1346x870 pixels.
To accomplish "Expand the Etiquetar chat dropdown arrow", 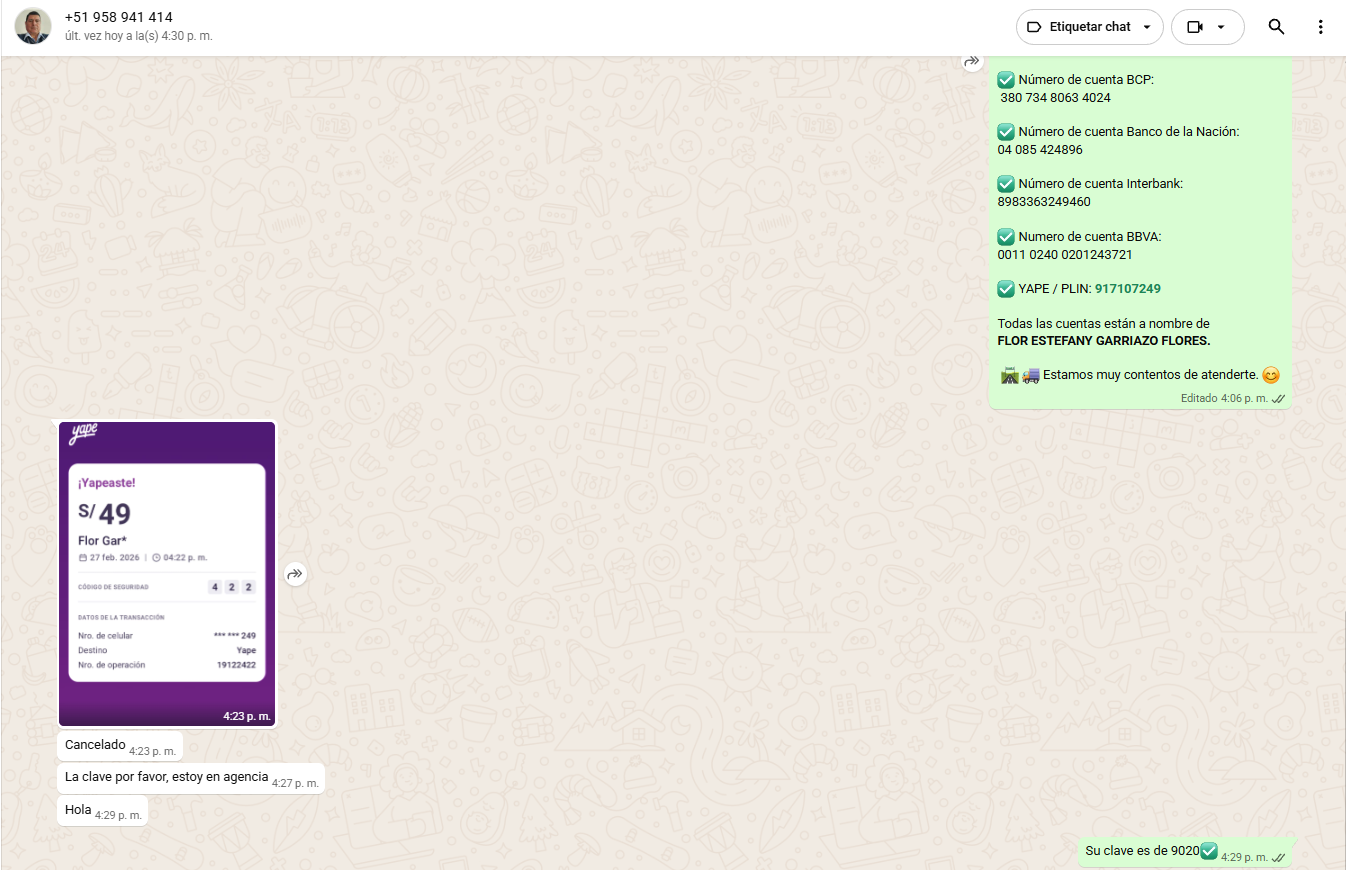I will [1146, 27].
